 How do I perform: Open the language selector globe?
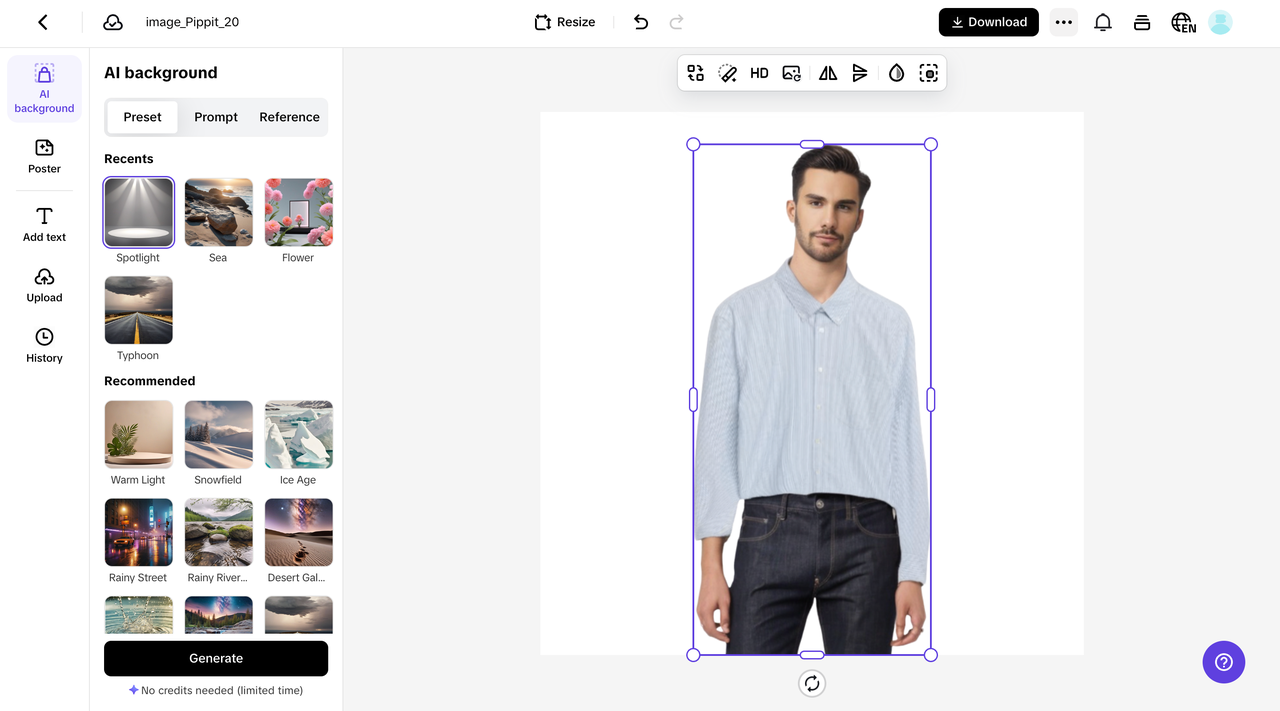click(x=1183, y=22)
